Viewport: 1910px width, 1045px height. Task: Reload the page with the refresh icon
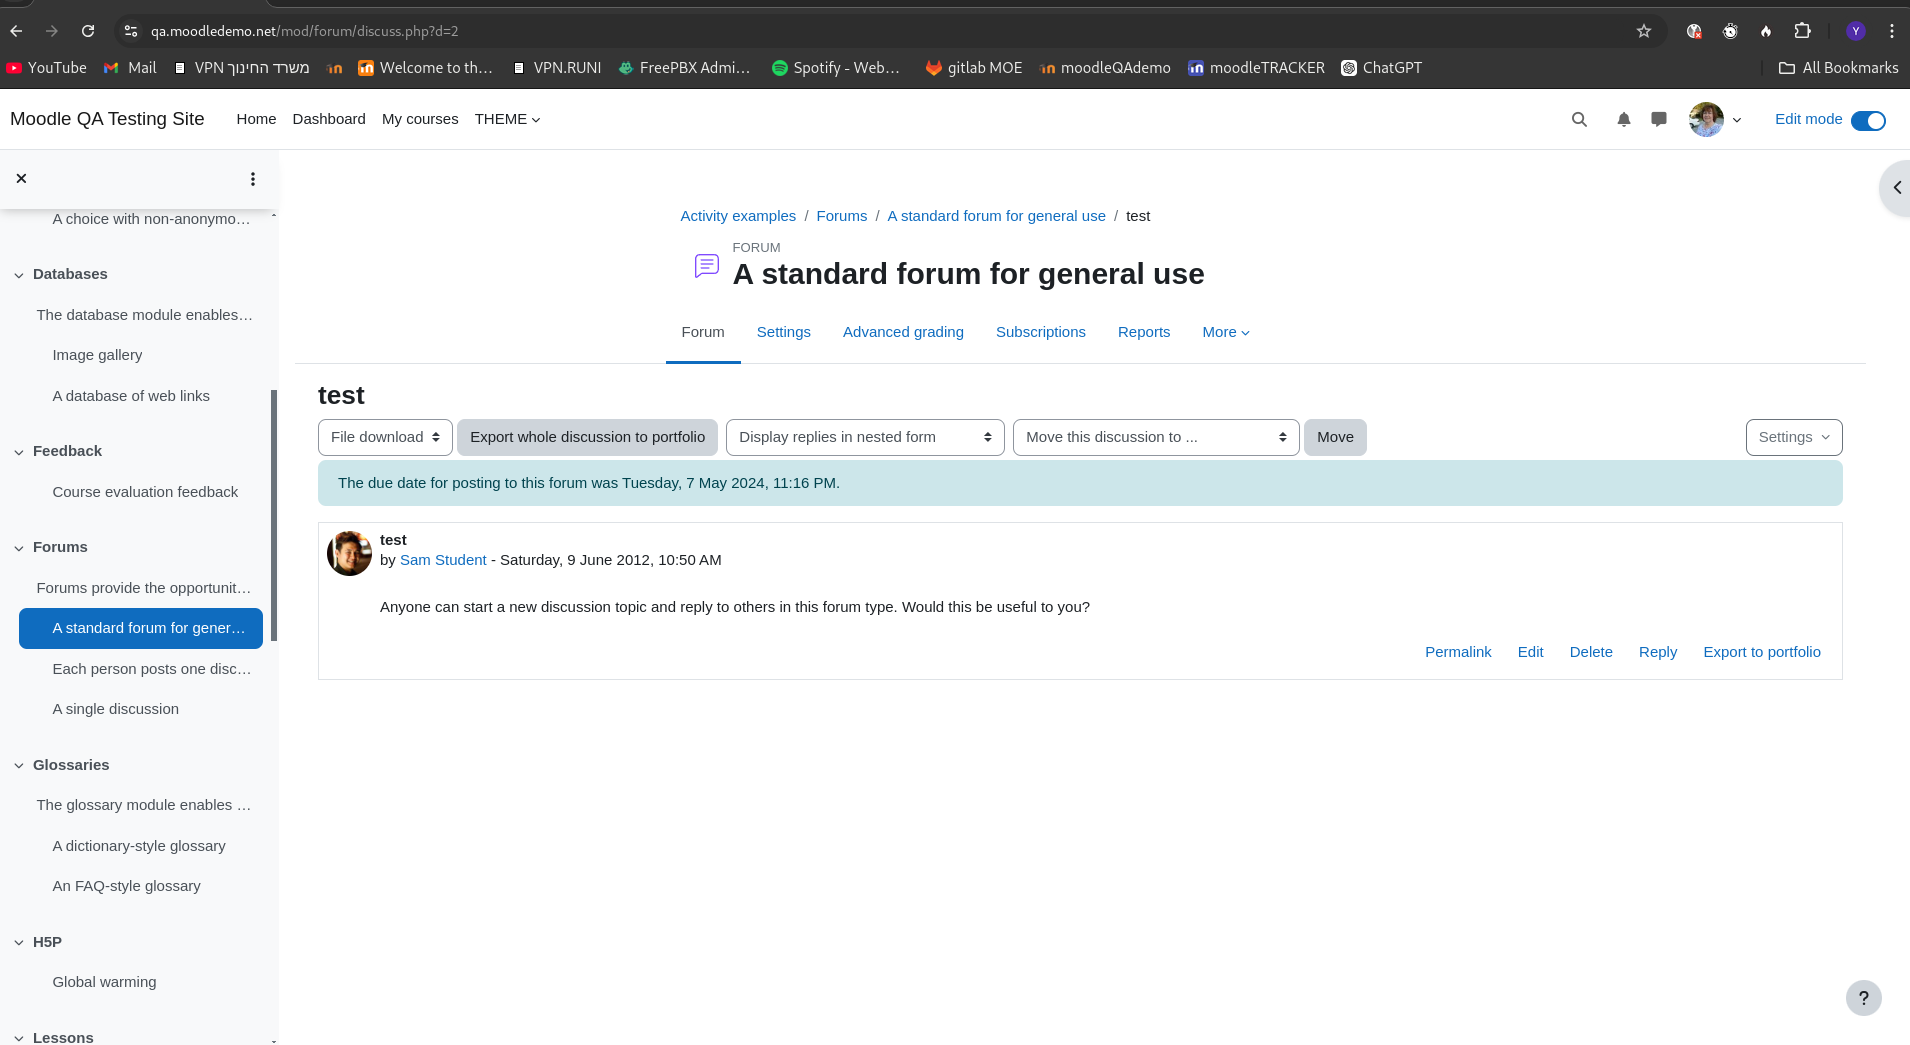[x=88, y=31]
